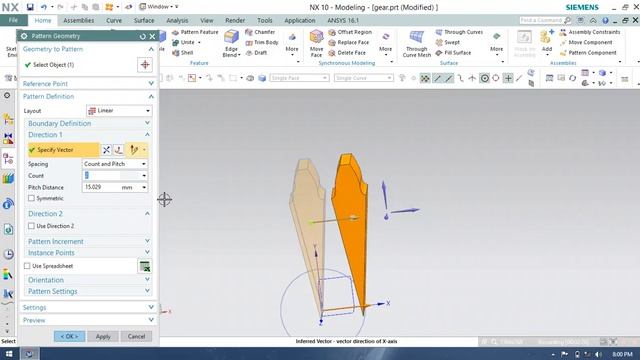Open the Move Face tool
This screenshot has height=360, width=640.
(x=316, y=43)
